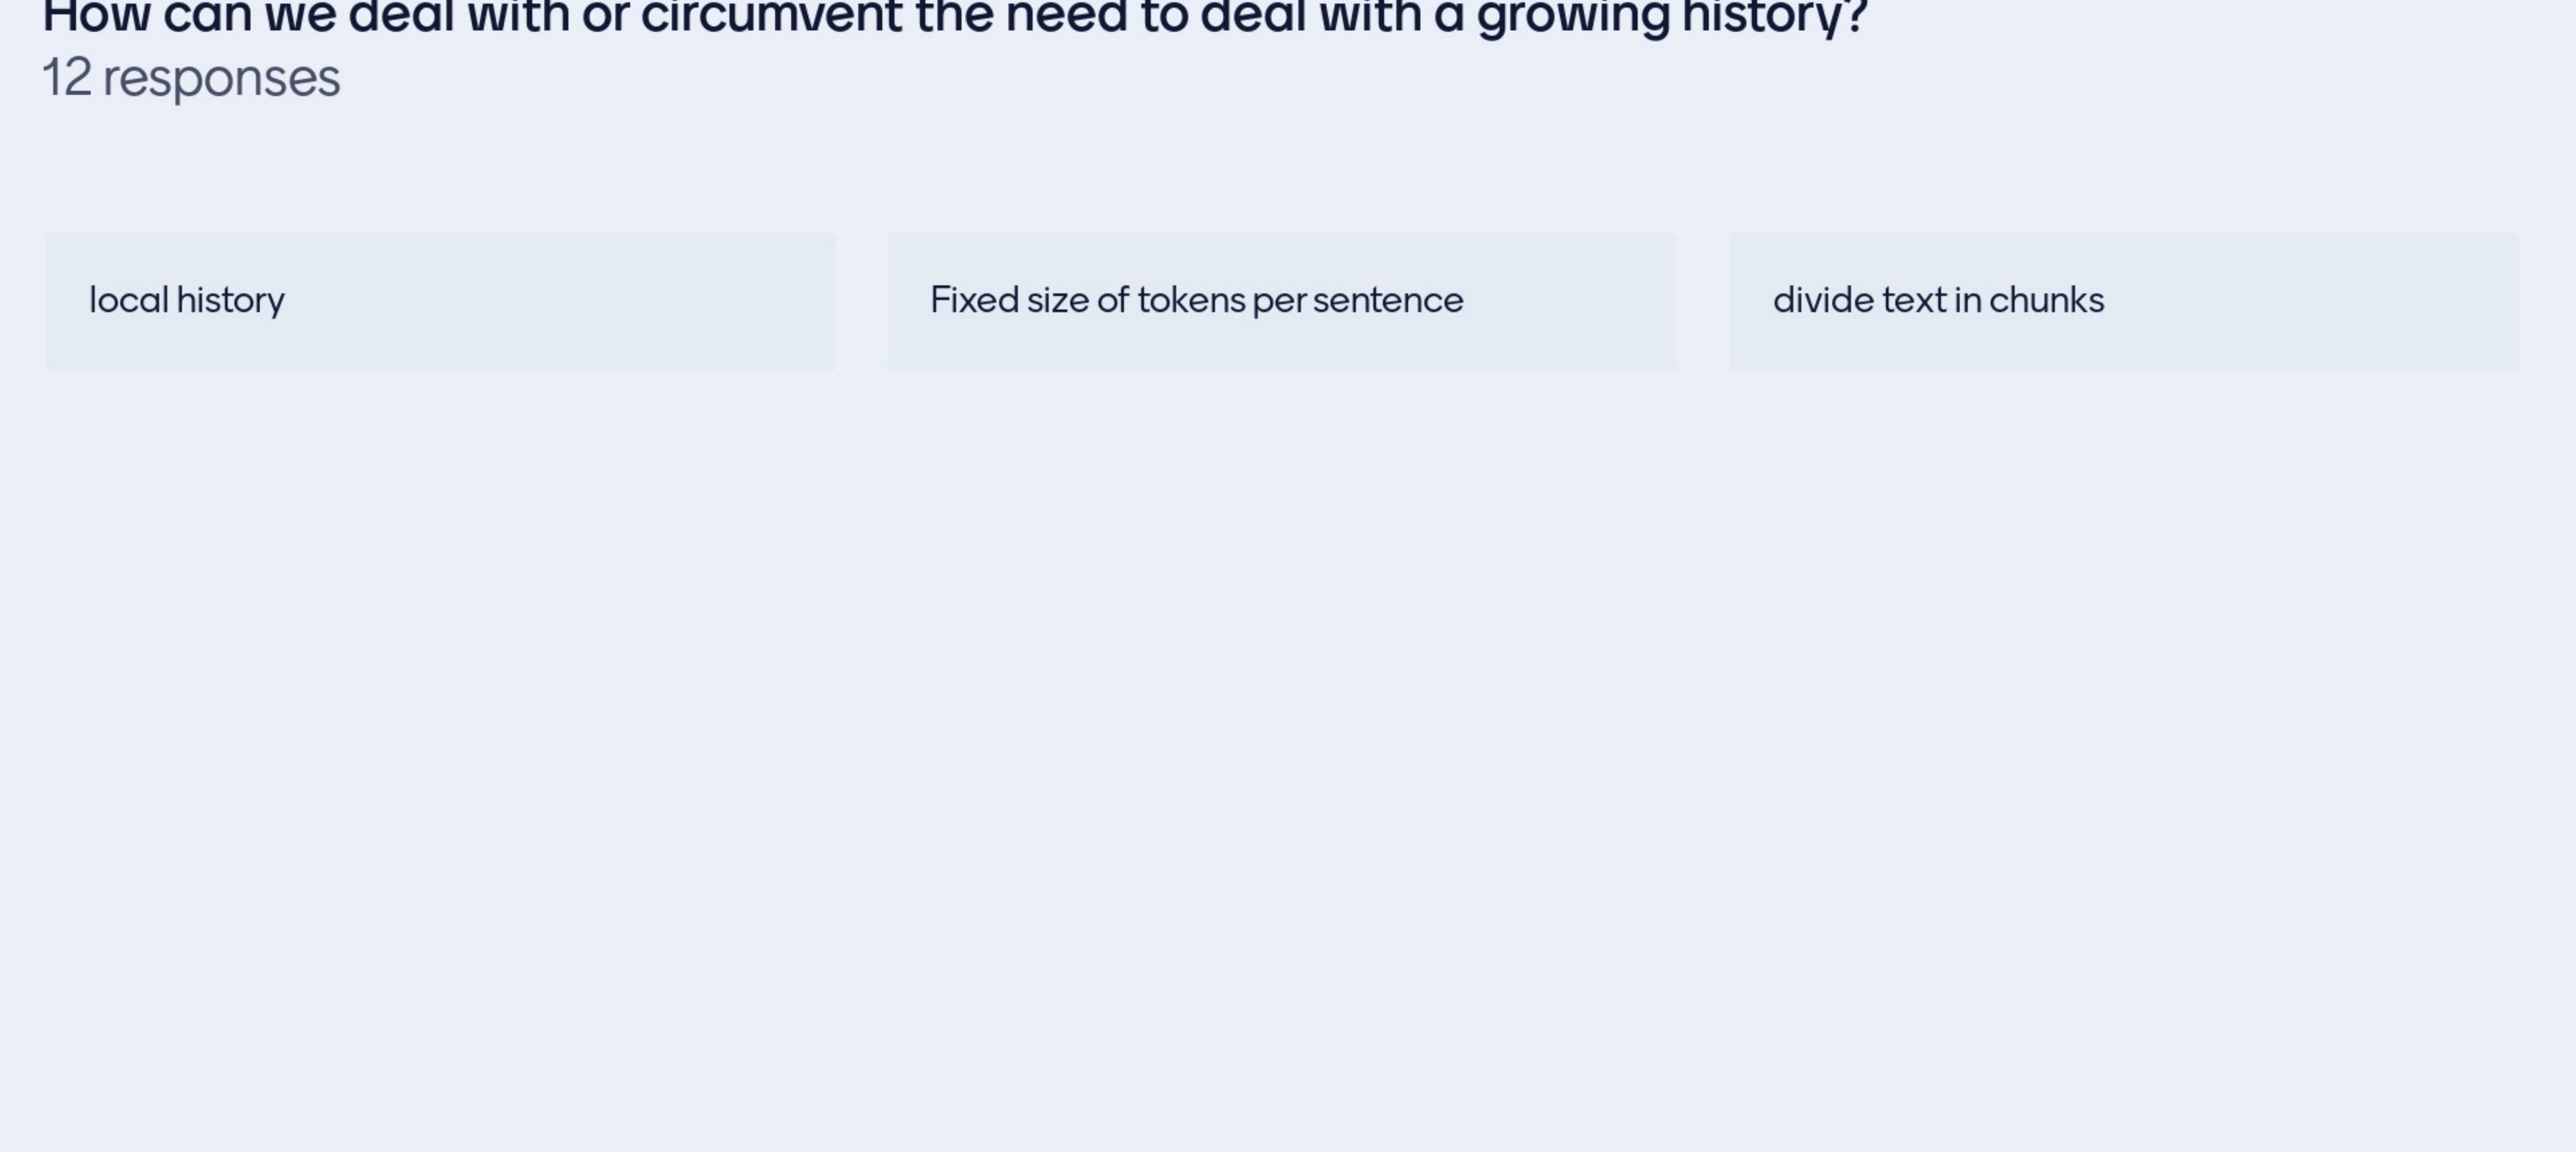Click the word 'circumvent' in the question heading
This screenshot has width=2576, height=1152.
click(x=770, y=16)
